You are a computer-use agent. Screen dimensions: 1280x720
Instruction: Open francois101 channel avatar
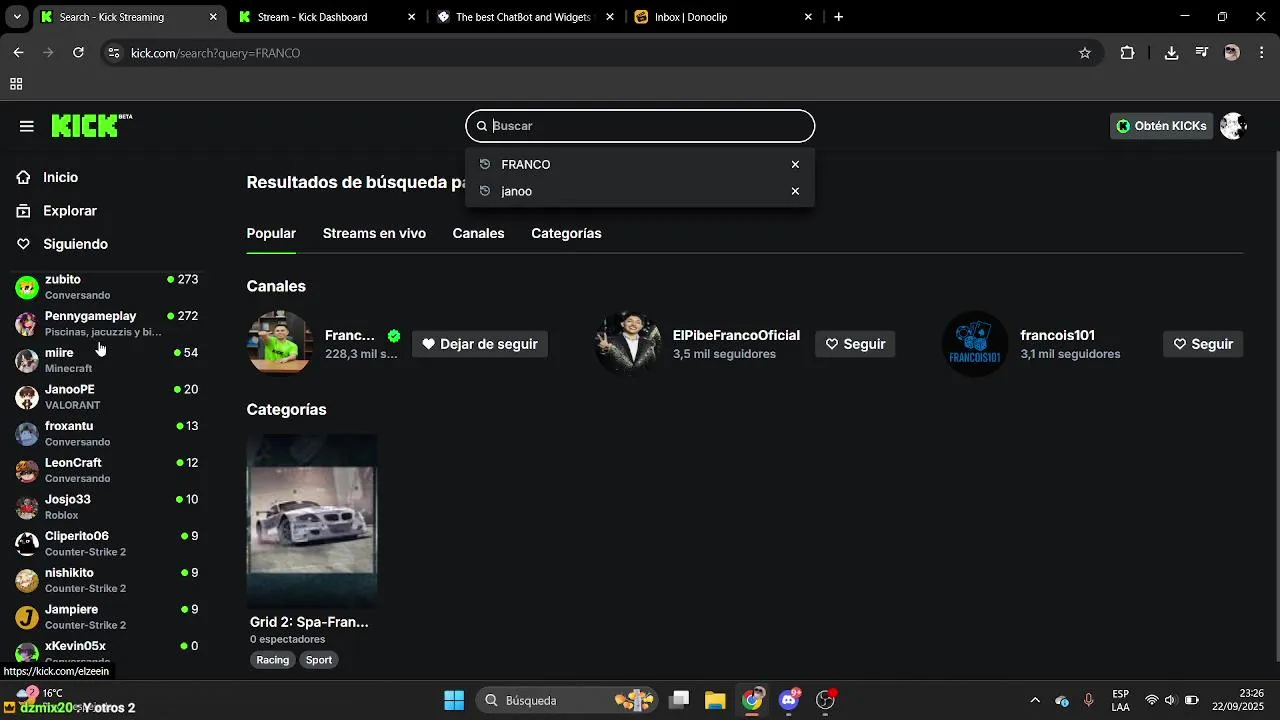pyautogui.click(x=975, y=343)
